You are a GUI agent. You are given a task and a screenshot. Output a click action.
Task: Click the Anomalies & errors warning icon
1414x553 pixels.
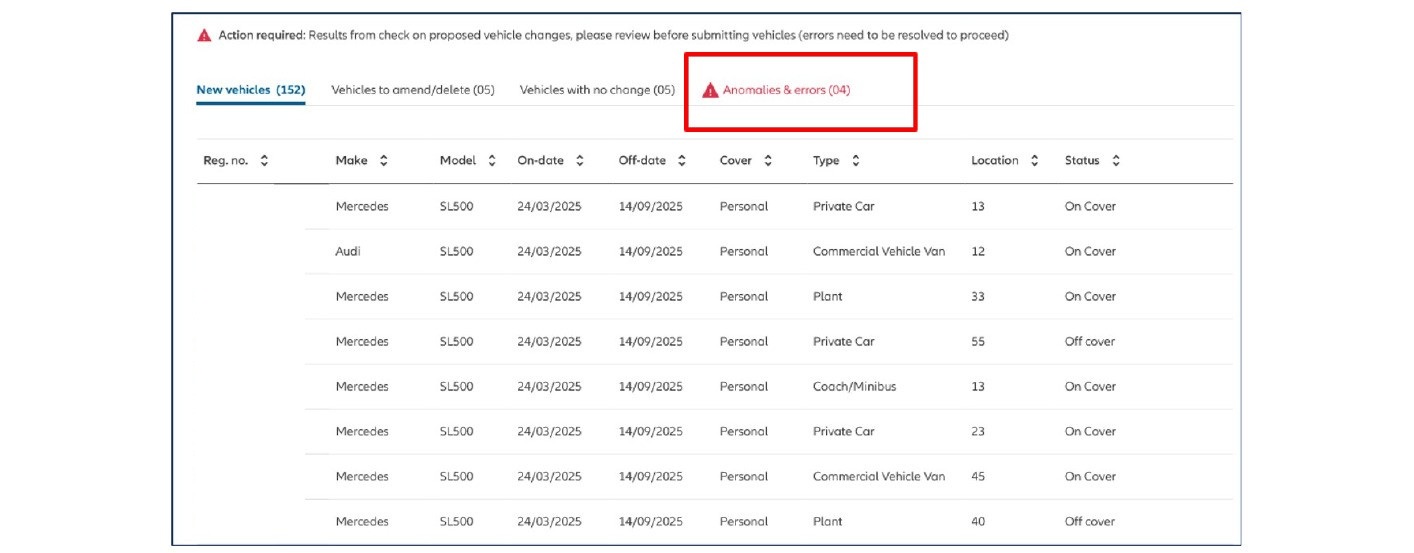710,90
